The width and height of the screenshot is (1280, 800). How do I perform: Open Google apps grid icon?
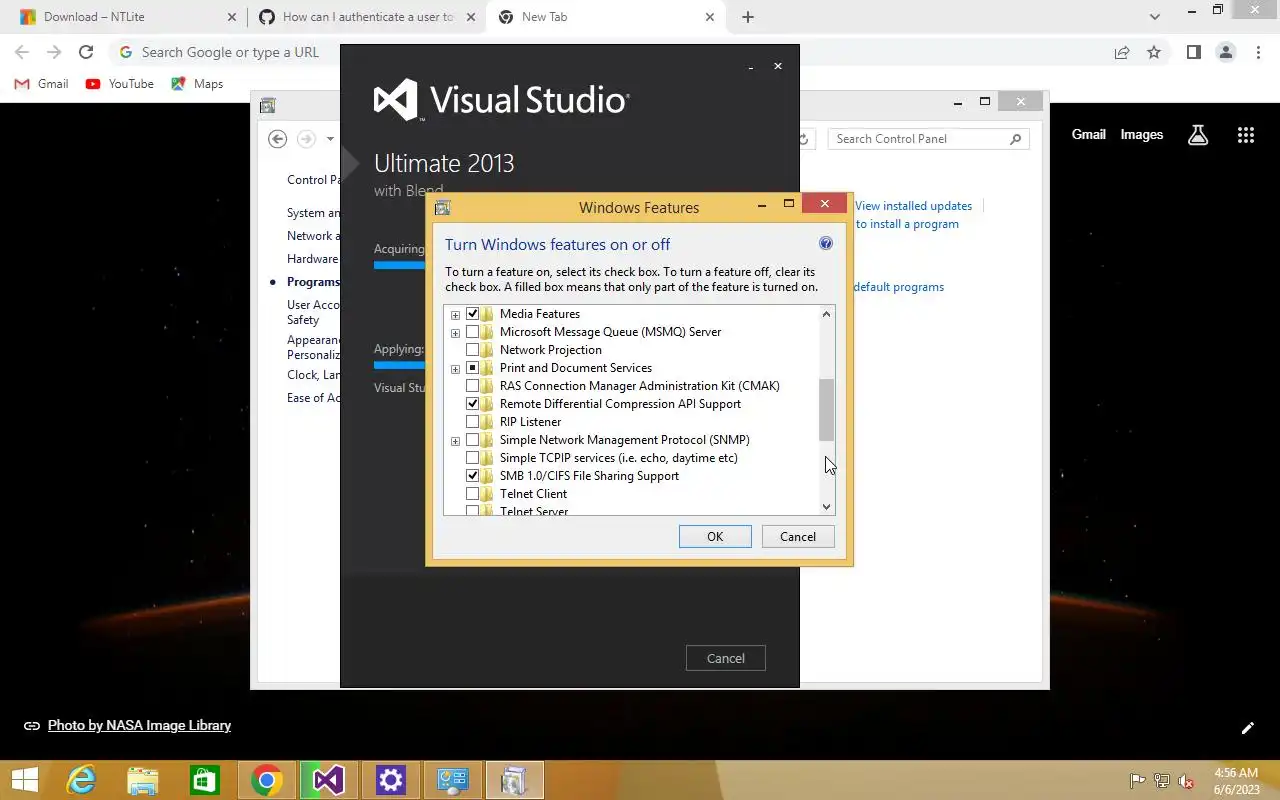[1246, 135]
